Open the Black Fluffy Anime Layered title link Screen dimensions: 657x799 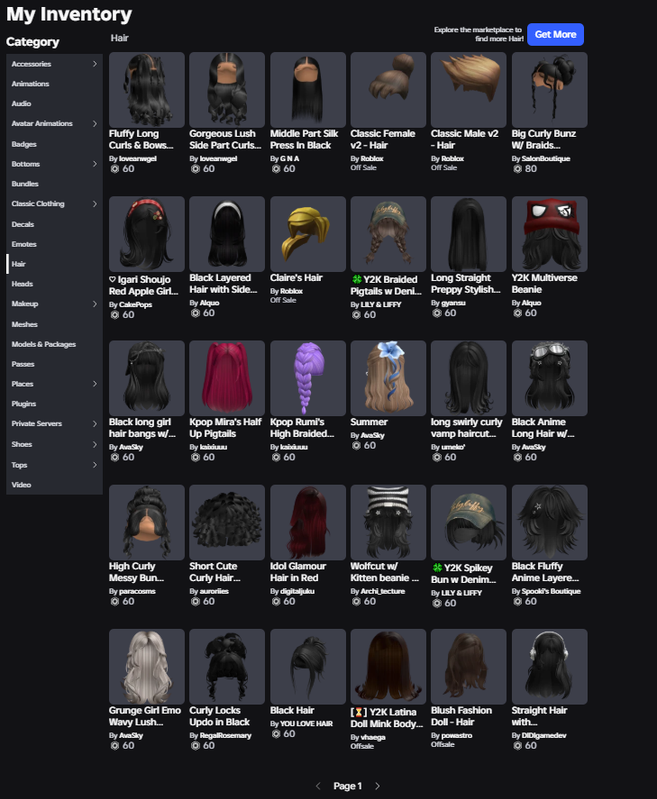pyautogui.click(x=545, y=572)
